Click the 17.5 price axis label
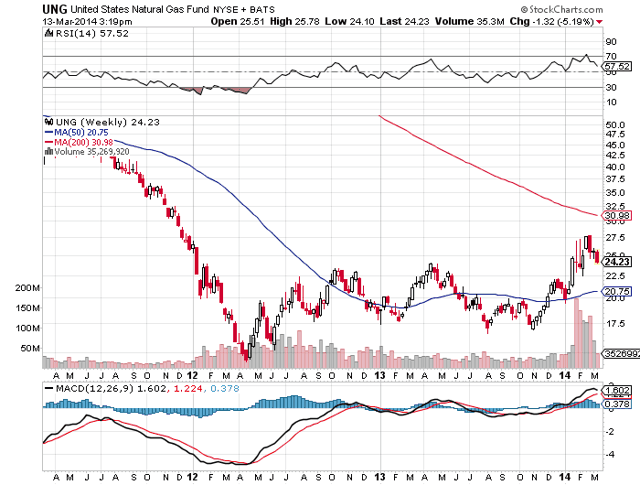Viewport: 640px width, 485px height. tap(616, 323)
